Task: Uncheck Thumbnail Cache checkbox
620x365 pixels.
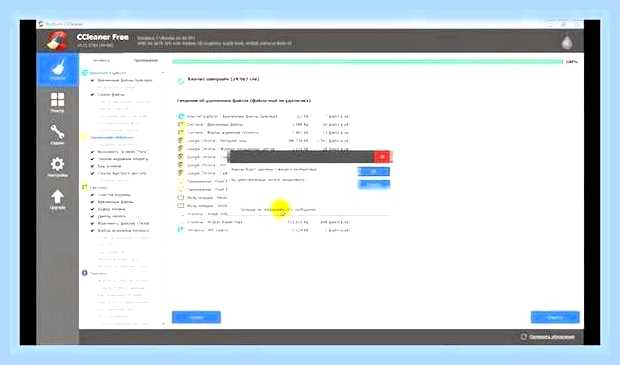Action: point(93,166)
